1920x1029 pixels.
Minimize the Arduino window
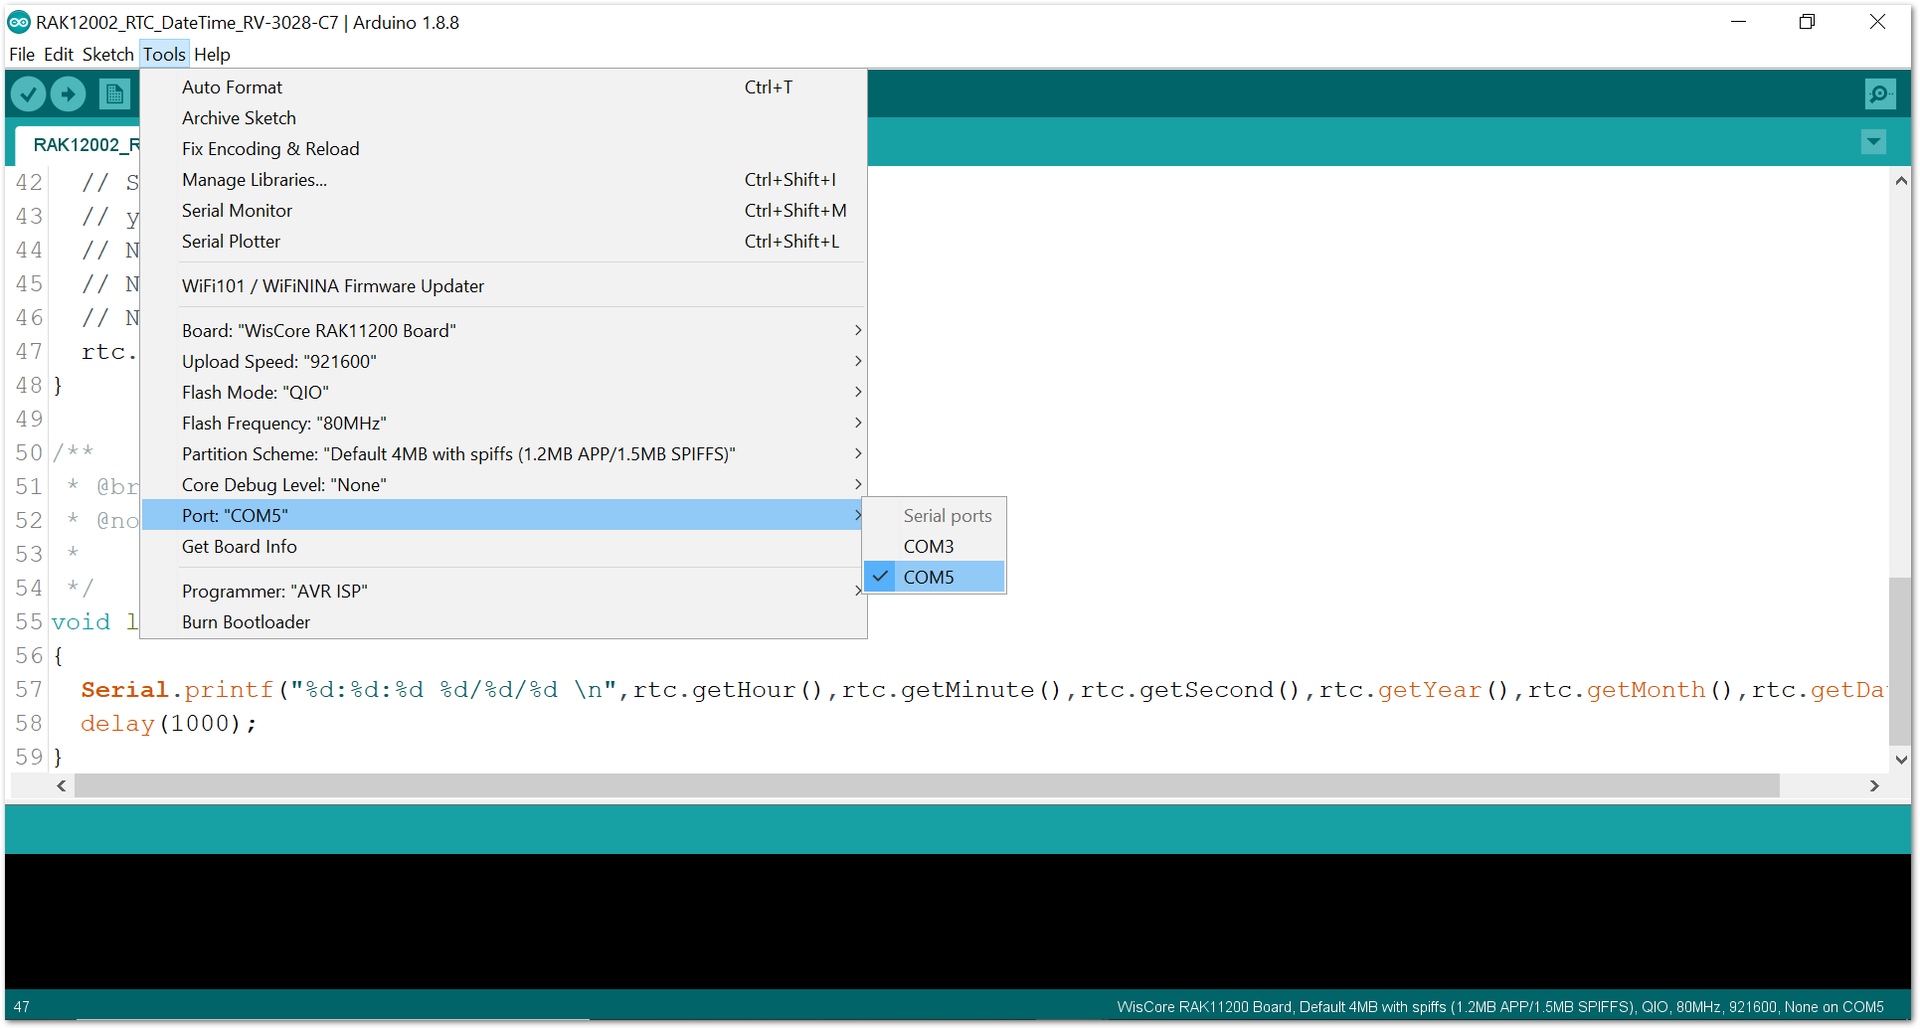1738,22
